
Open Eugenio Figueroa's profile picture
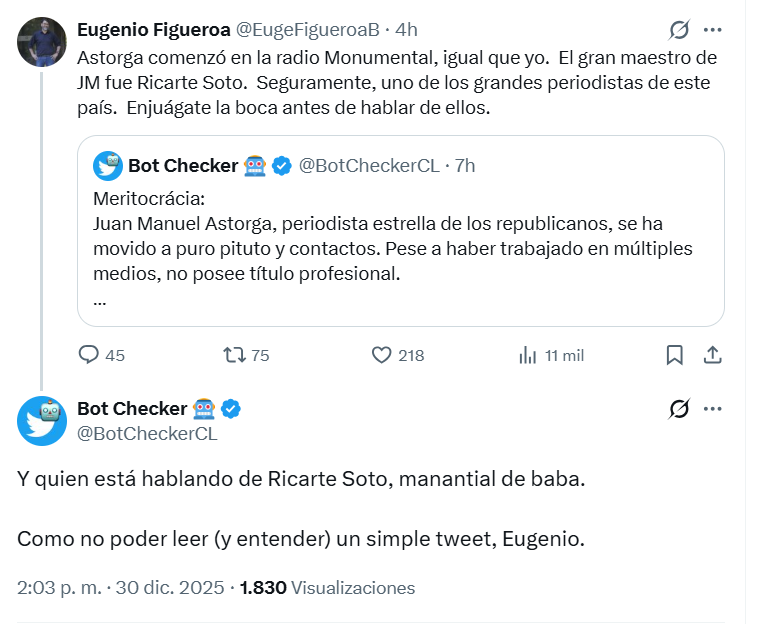[42, 43]
